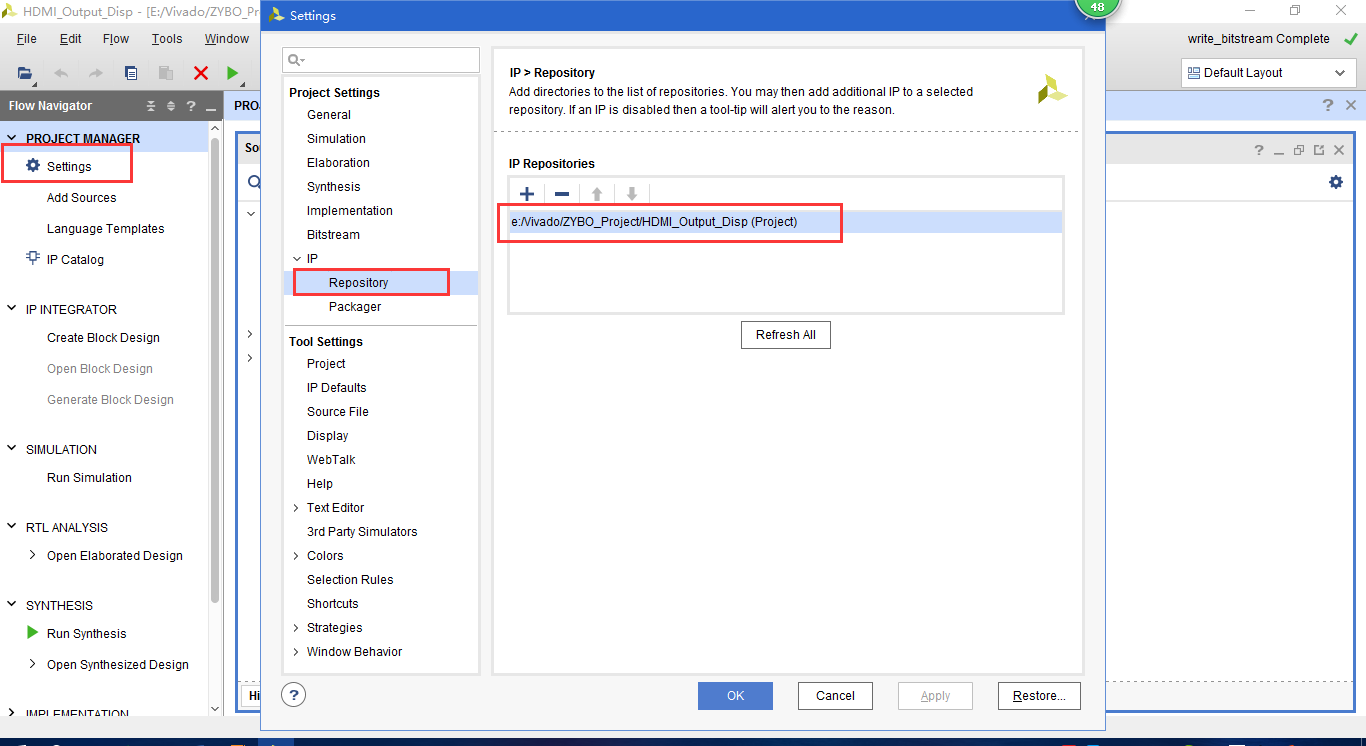Click the Paste icon in main toolbar
The image size is (1366, 746).
click(x=166, y=73)
